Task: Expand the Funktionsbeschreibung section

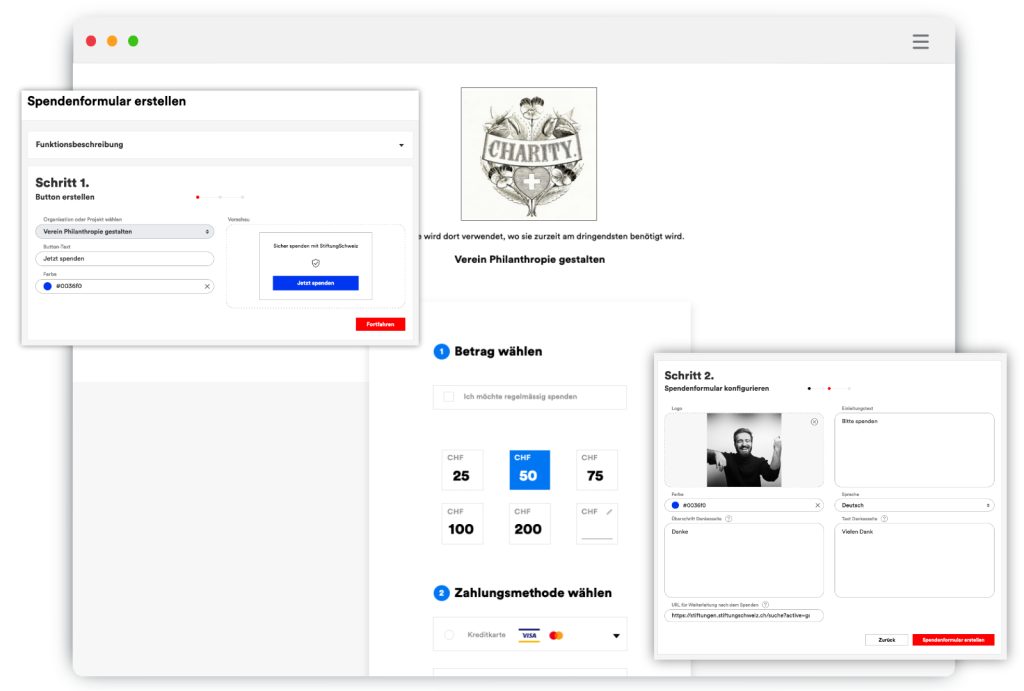Action: tap(401, 145)
